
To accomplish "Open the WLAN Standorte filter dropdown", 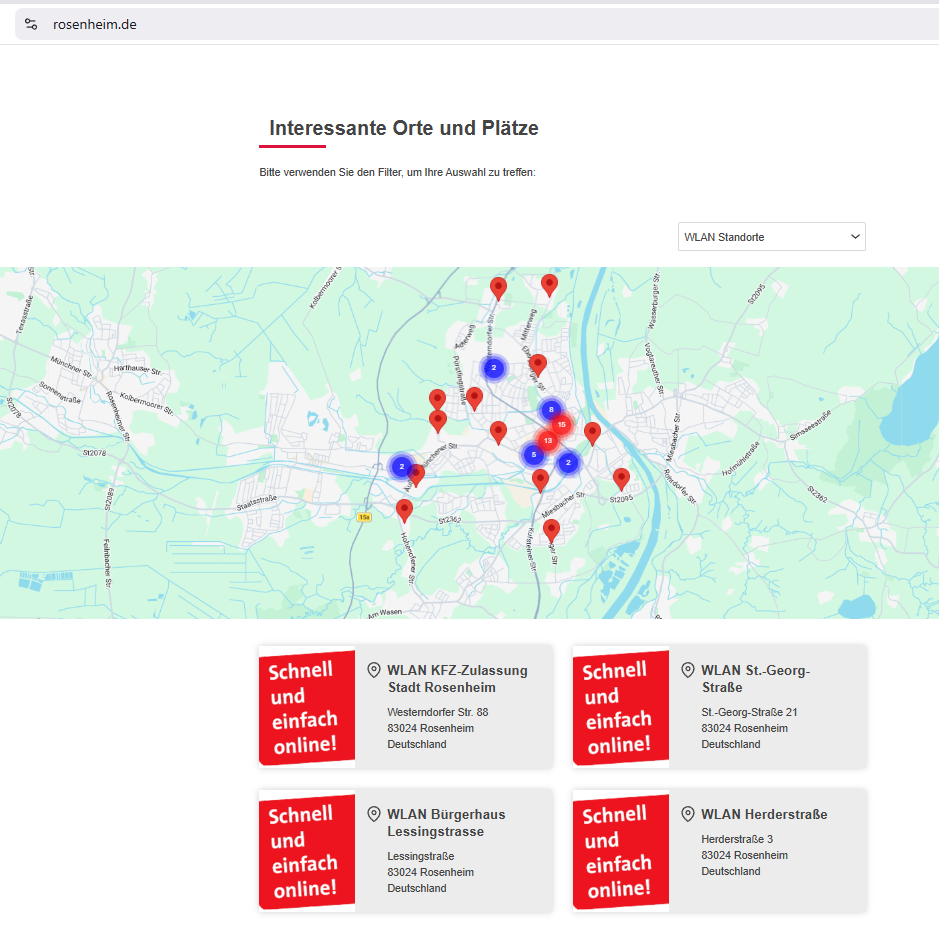I will (771, 237).
